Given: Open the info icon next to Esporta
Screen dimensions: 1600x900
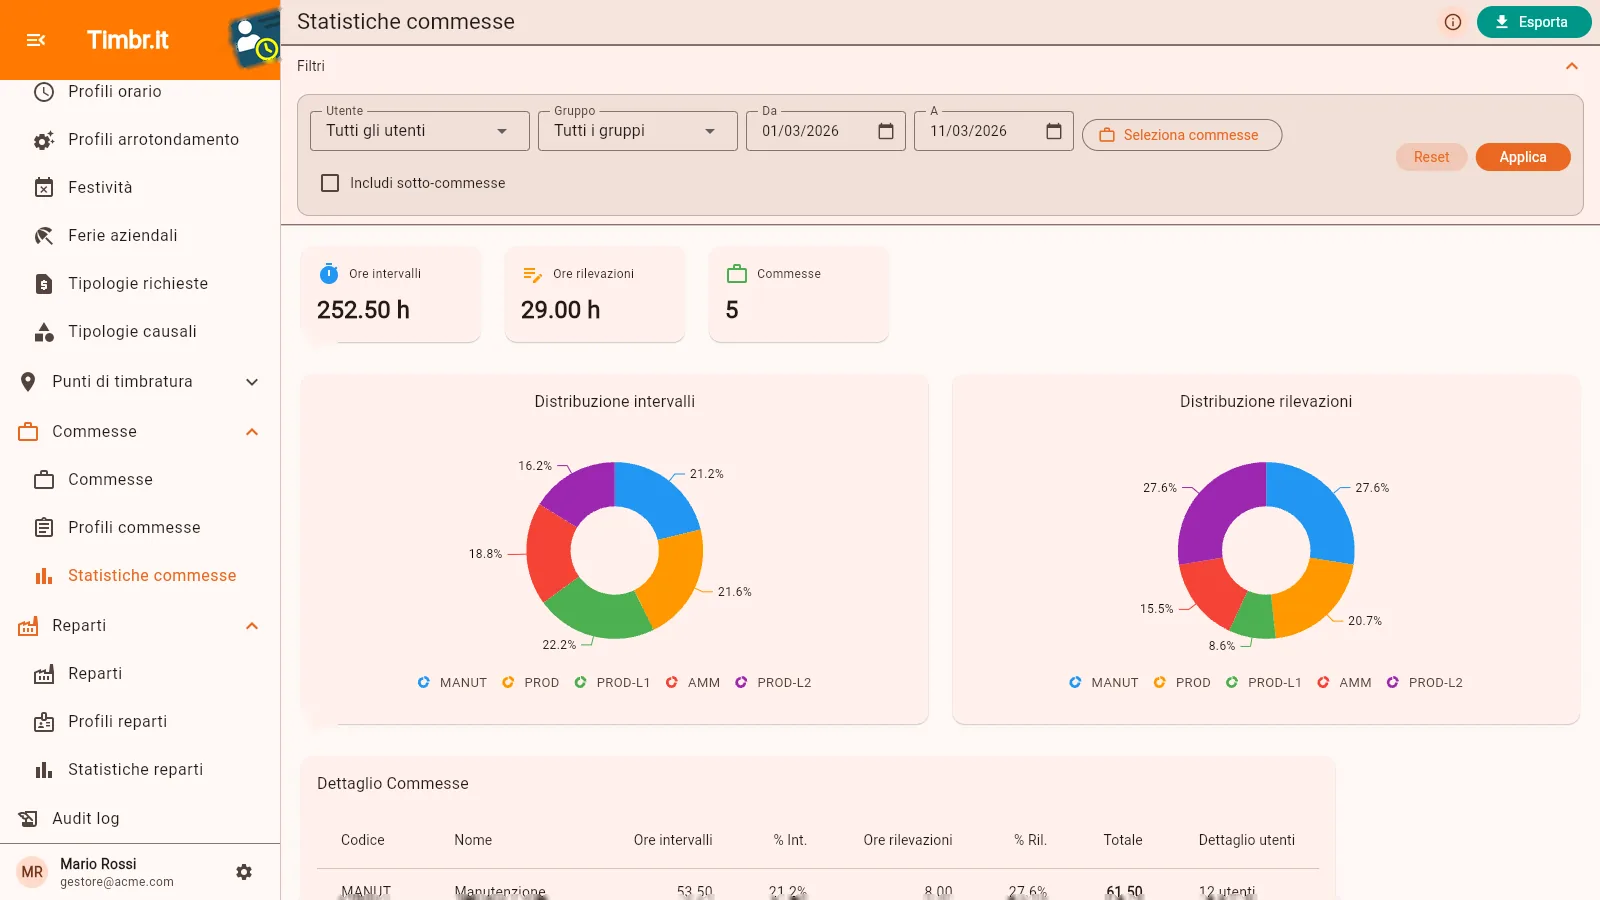Looking at the screenshot, I should coord(1453,22).
